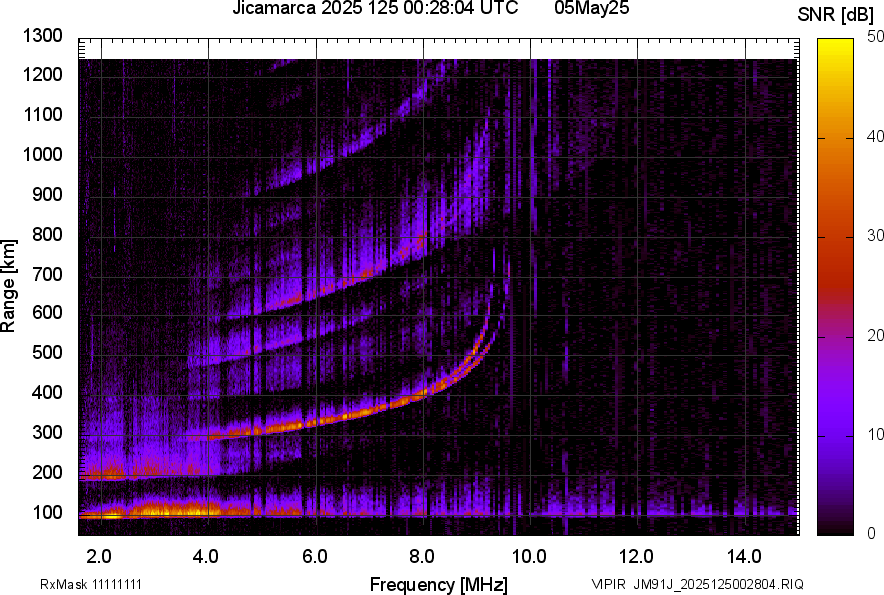Viewport: 884px width, 595px height.
Task: Click range tick label '1000'
Action: coord(42,154)
